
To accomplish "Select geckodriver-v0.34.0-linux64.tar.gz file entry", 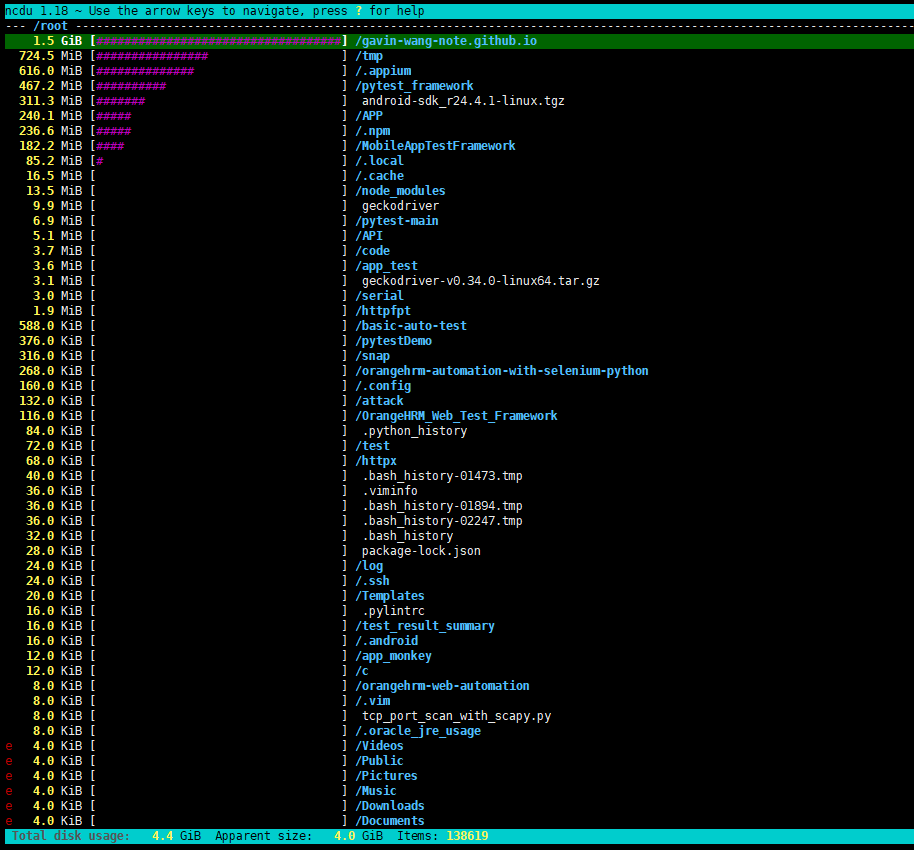I will (480, 281).
